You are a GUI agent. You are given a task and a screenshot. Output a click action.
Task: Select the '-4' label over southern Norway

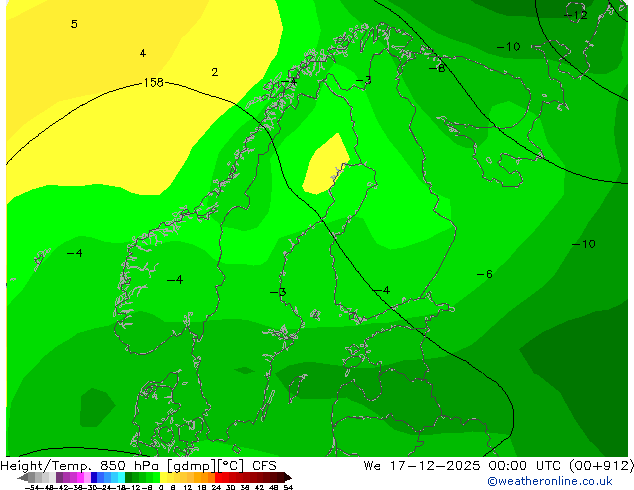[x=175, y=280]
